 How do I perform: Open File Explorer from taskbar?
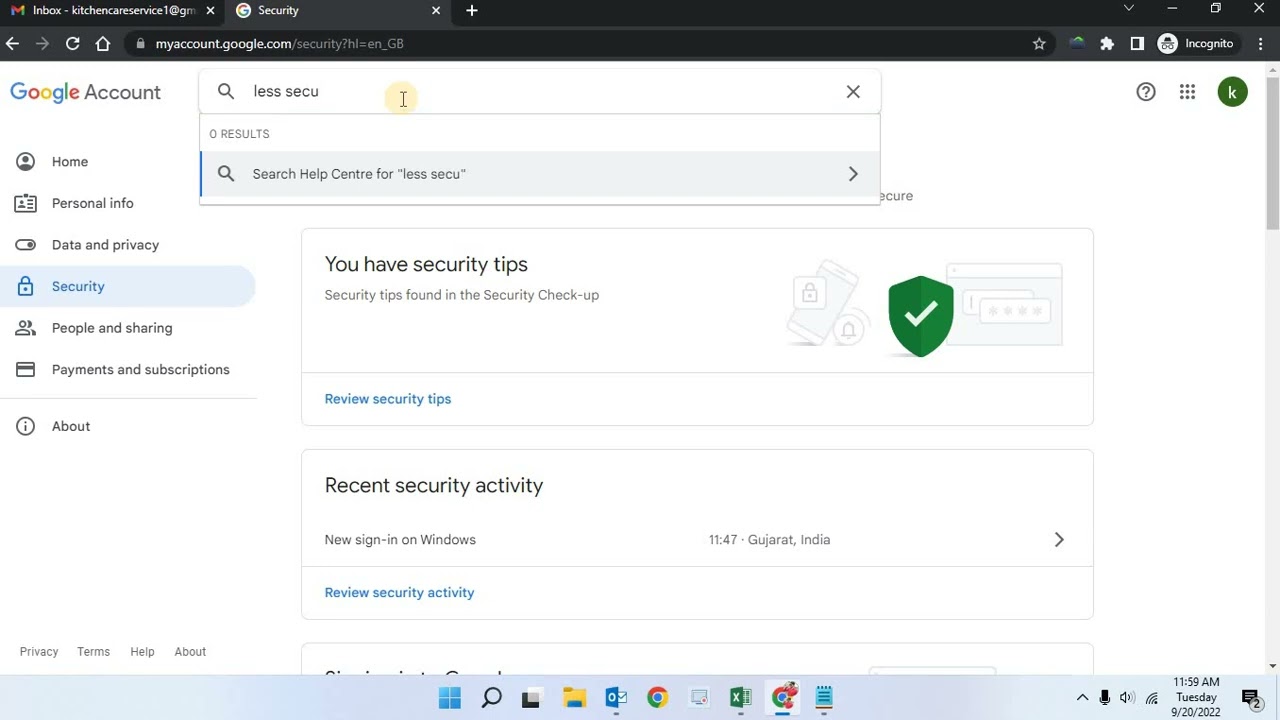pyautogui.click(x=574, y=698)
